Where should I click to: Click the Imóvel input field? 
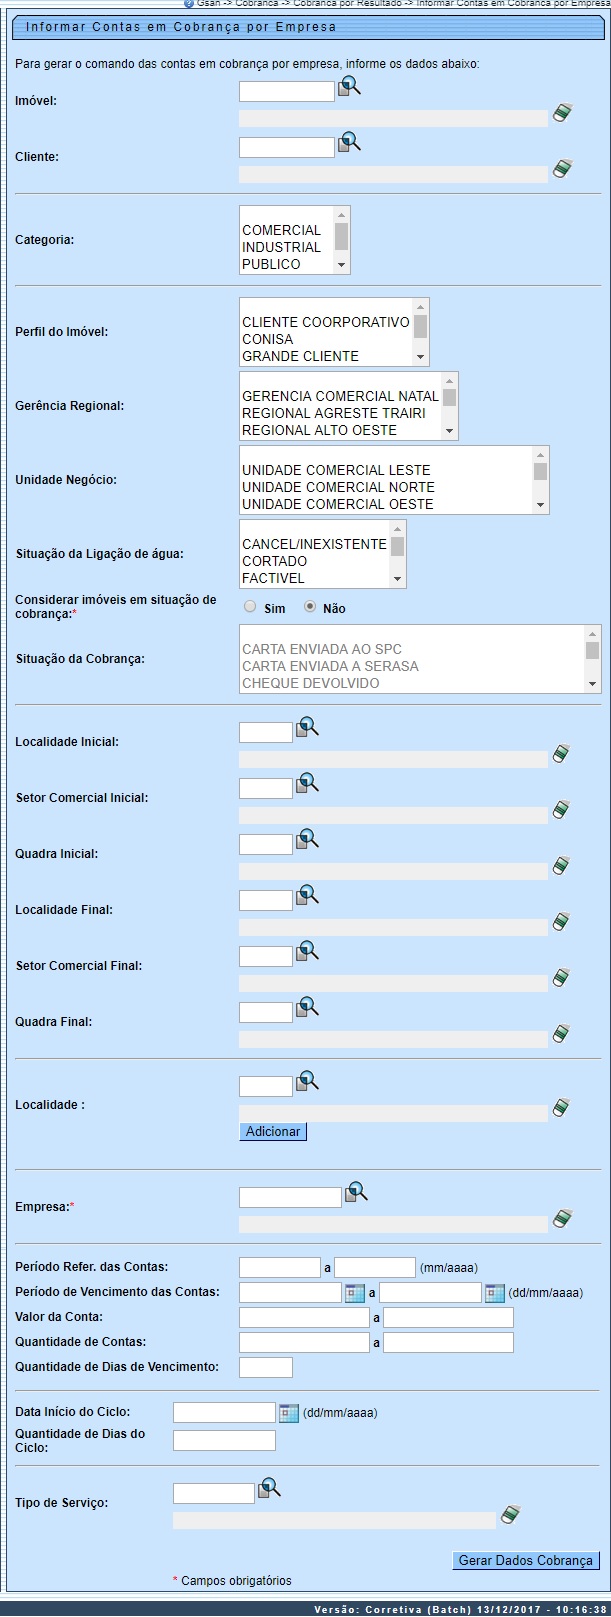coord(287,92)
